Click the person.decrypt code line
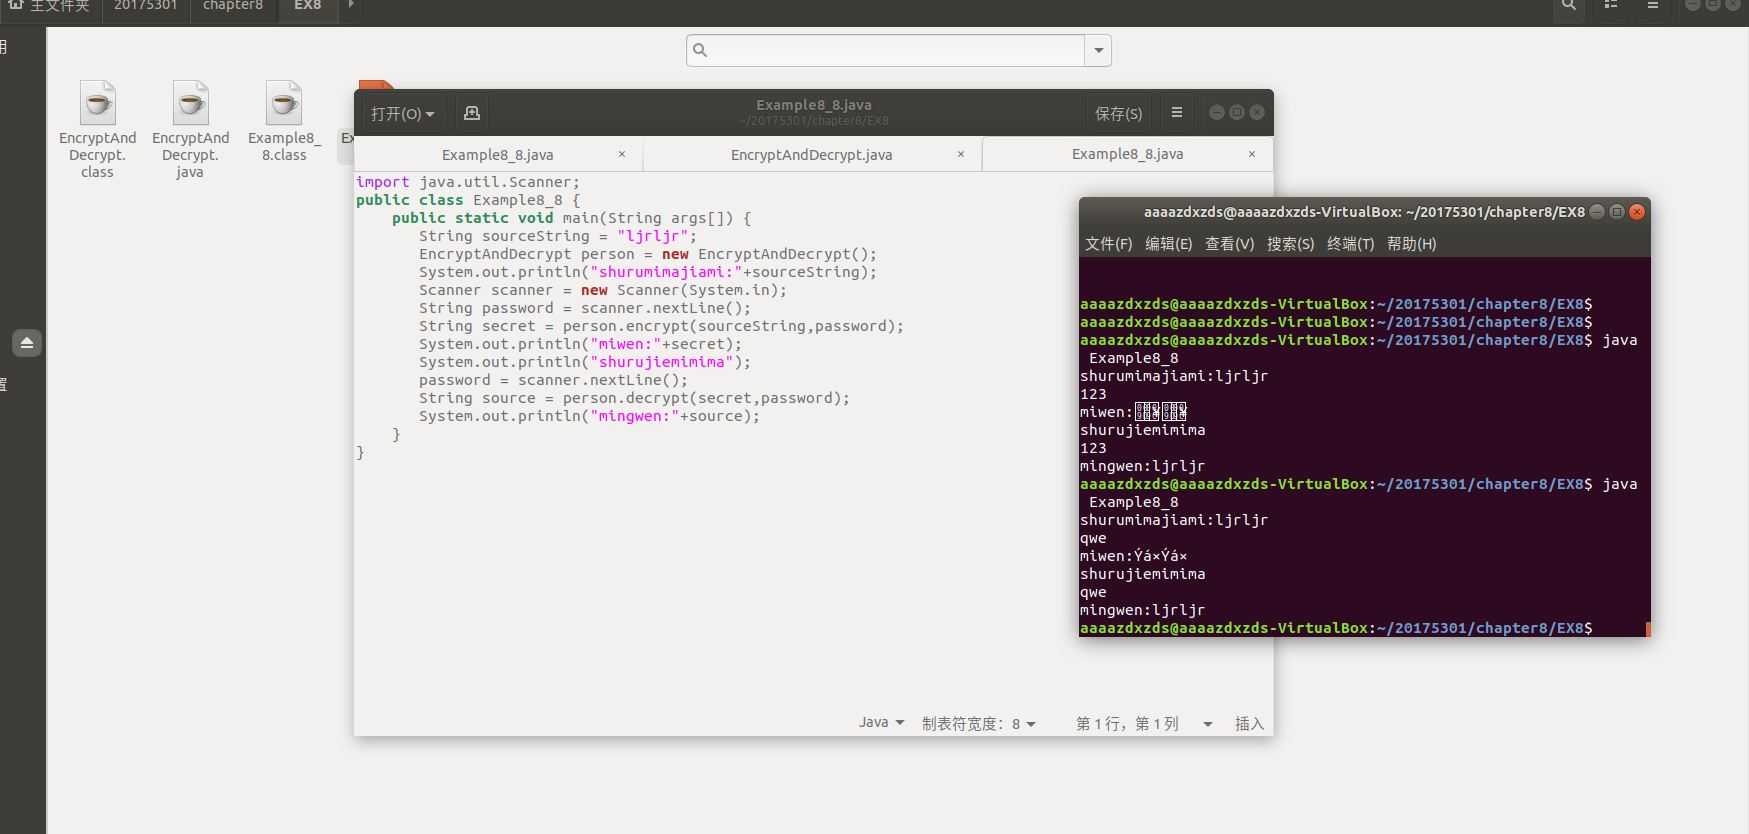 tap(634, 398)
